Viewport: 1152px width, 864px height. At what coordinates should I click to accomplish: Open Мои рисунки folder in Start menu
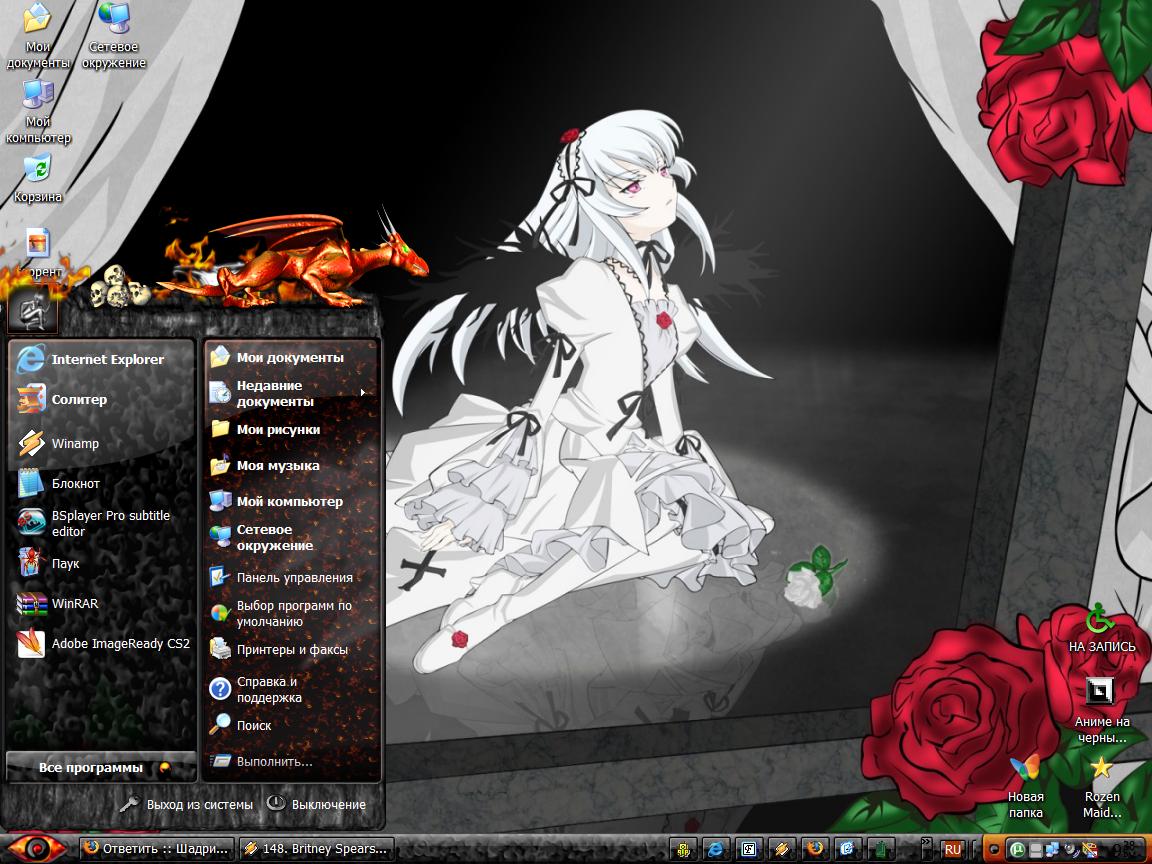(292, 430)
